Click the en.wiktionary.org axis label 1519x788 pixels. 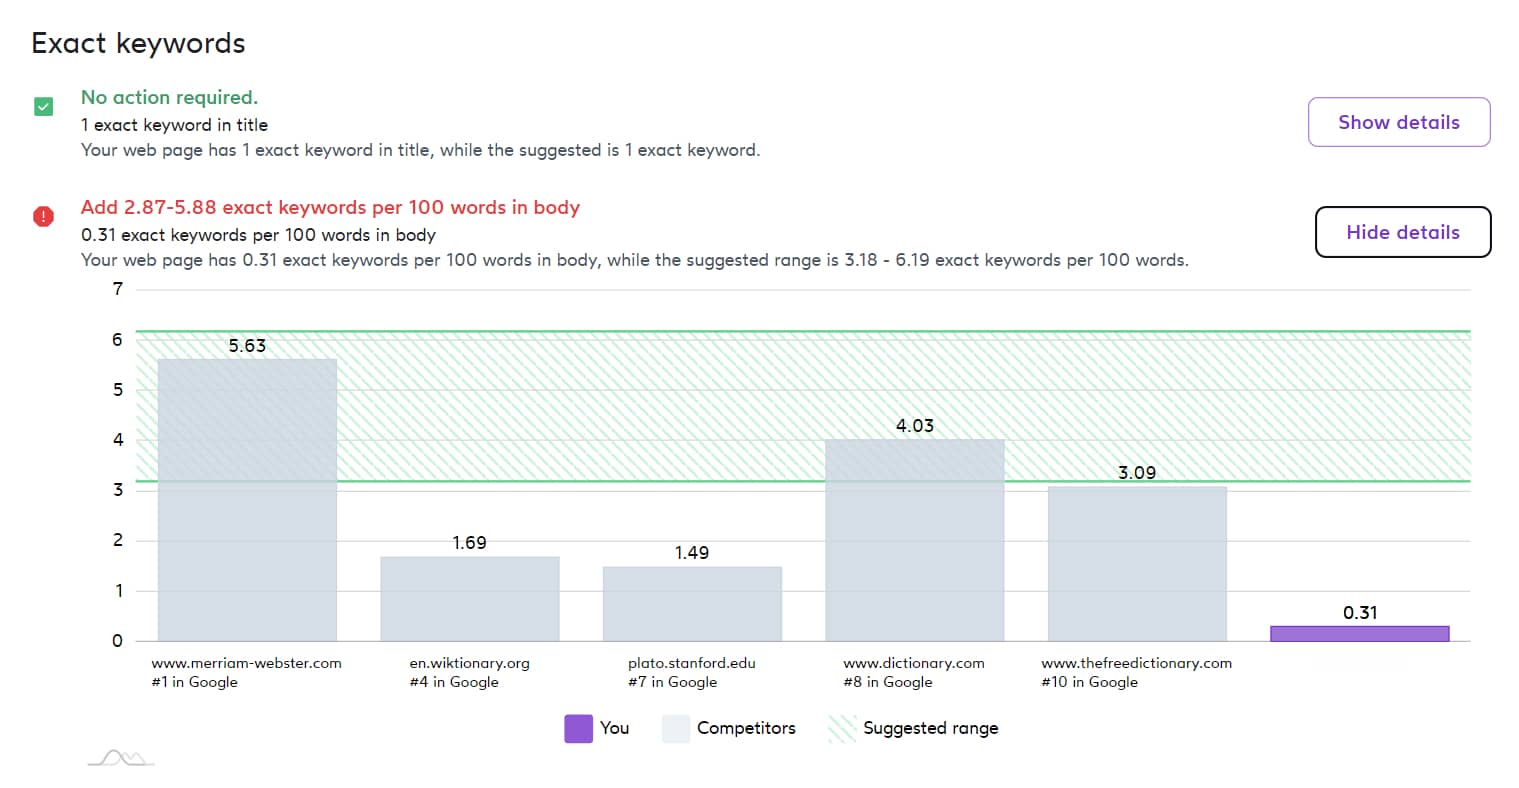point(470,663)
